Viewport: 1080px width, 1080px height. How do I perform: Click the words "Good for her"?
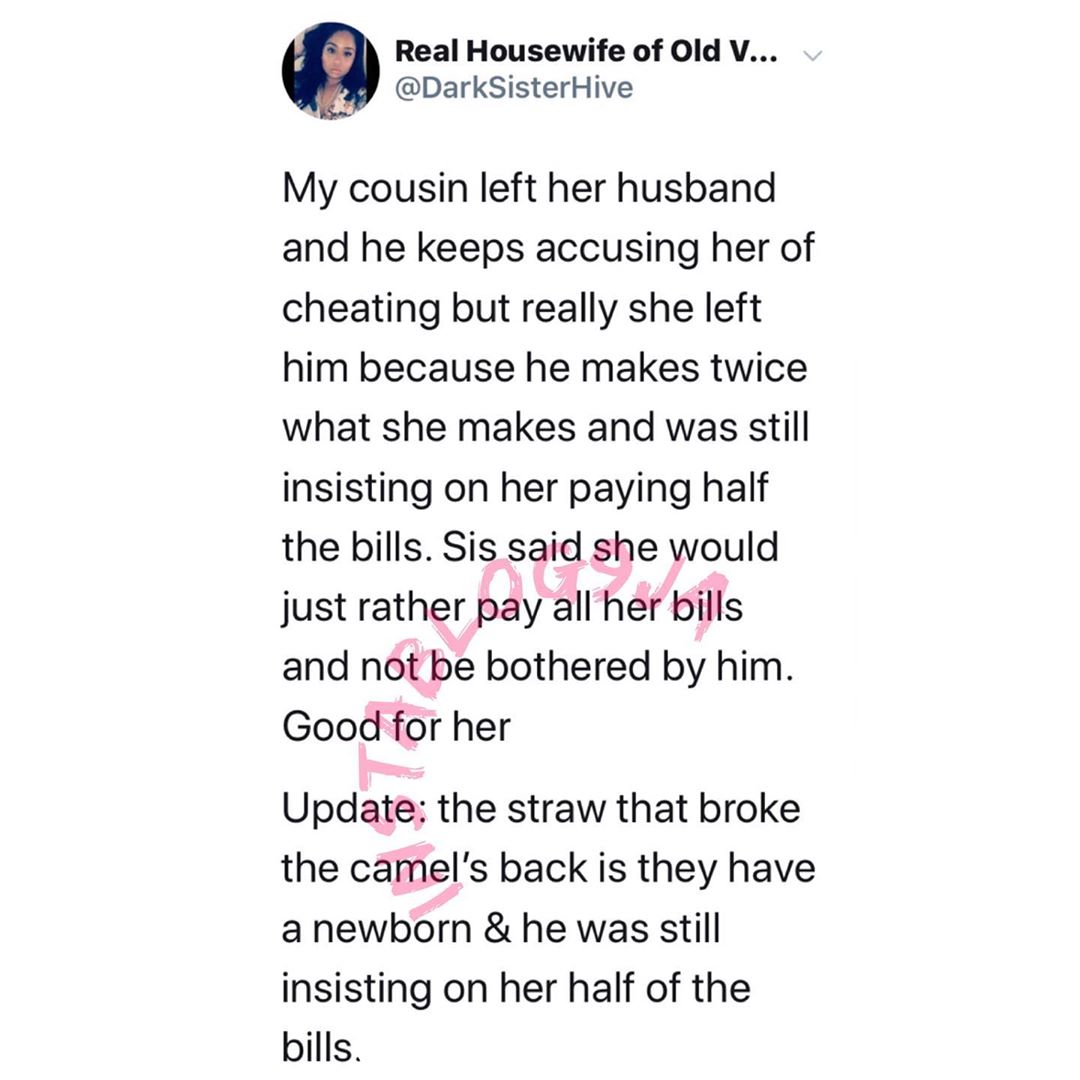tap(396, 727)
